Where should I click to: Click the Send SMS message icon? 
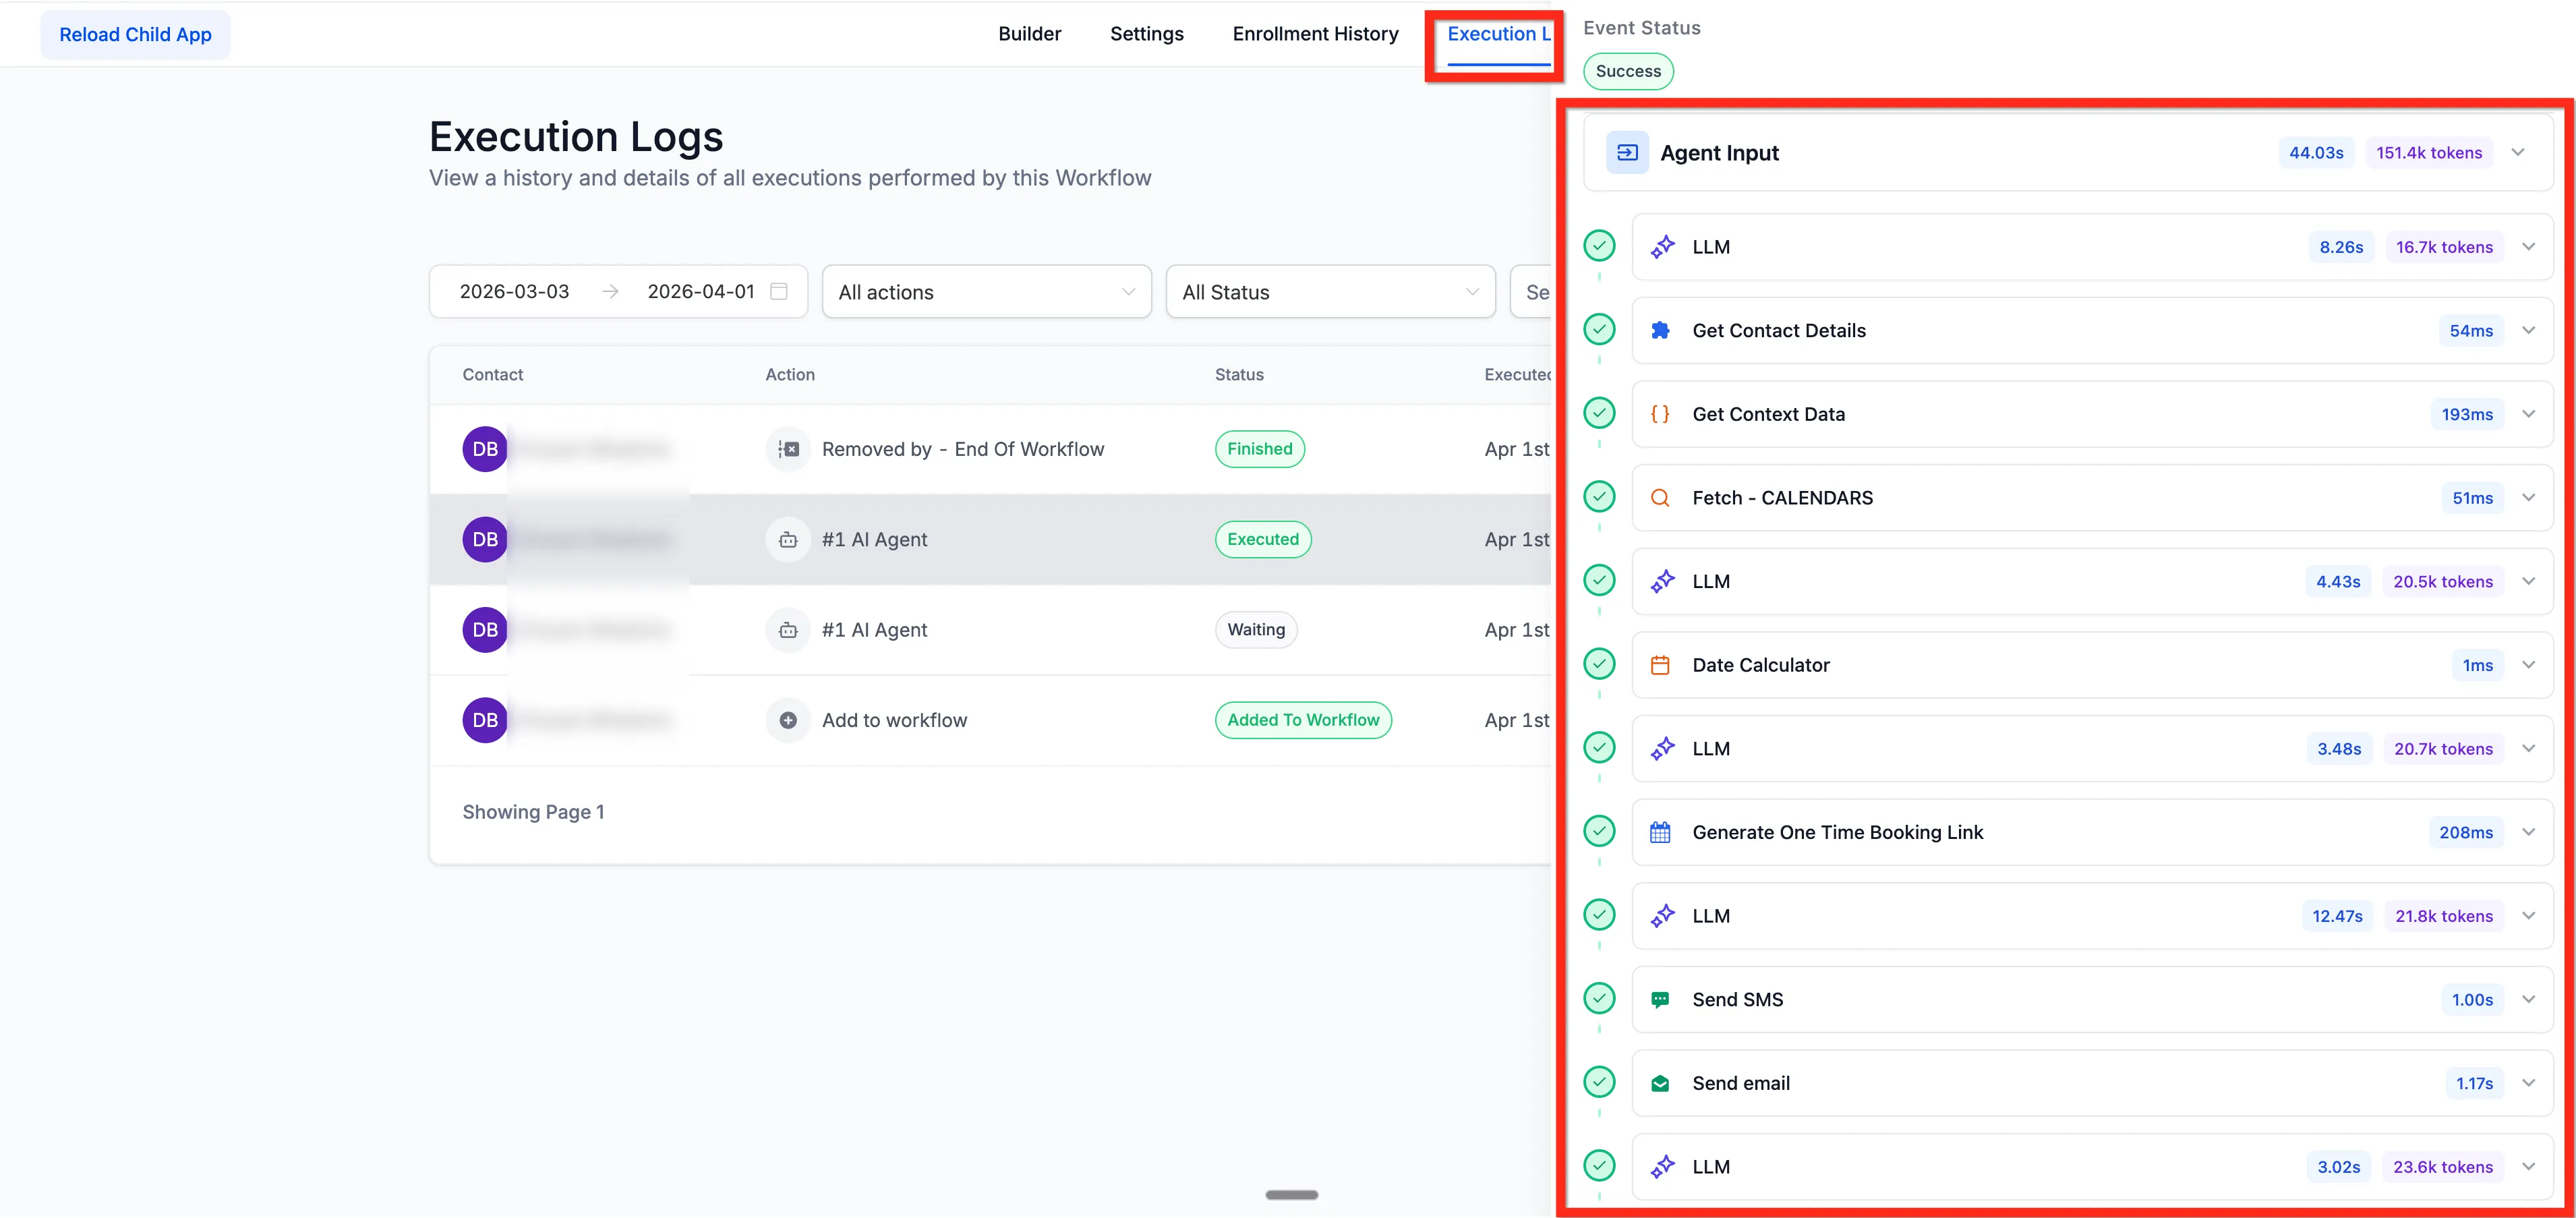1661,999
